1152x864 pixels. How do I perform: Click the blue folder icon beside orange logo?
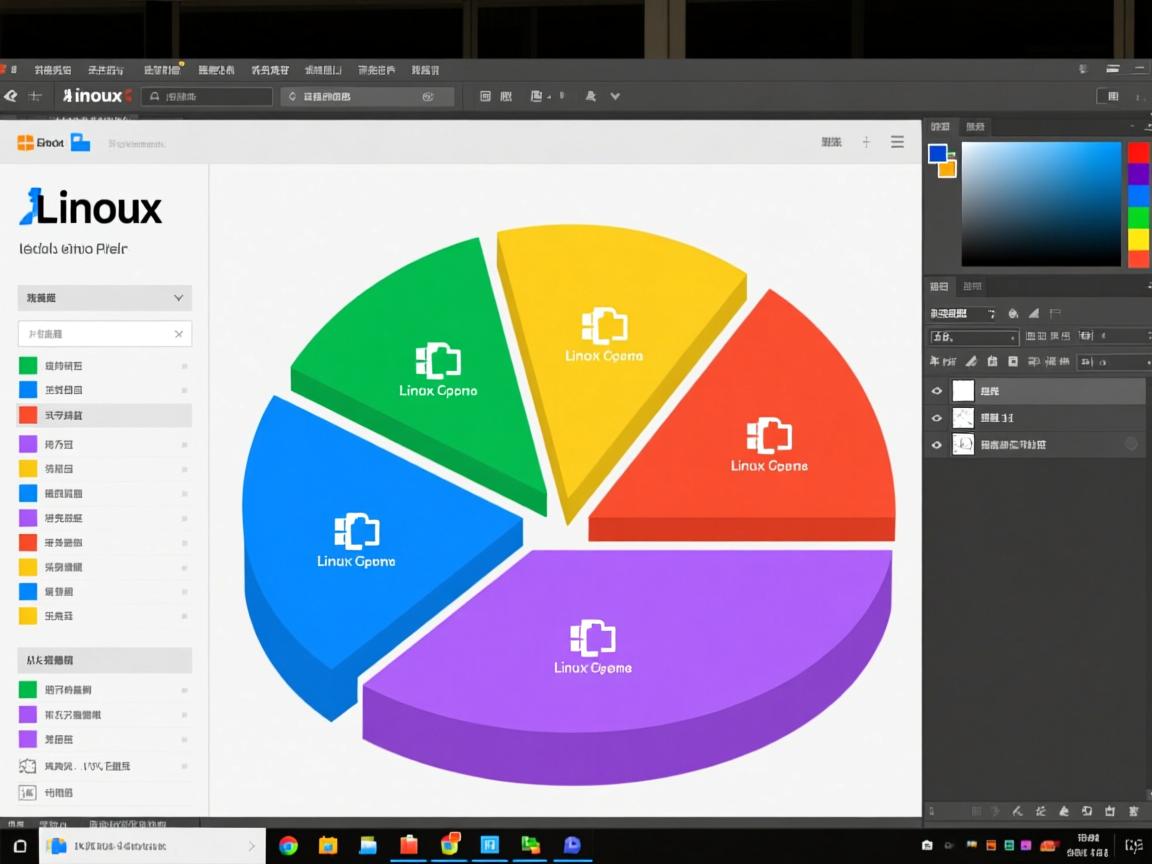coord(80,143)
